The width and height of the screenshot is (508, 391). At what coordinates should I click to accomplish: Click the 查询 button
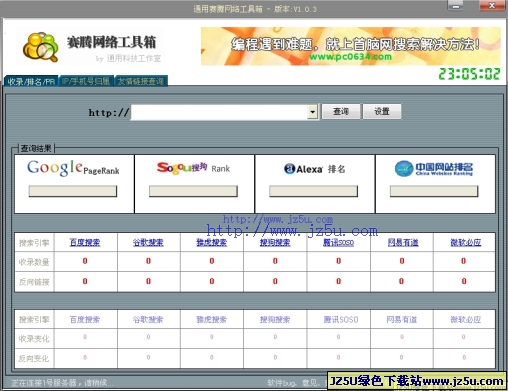pos(341,111)
